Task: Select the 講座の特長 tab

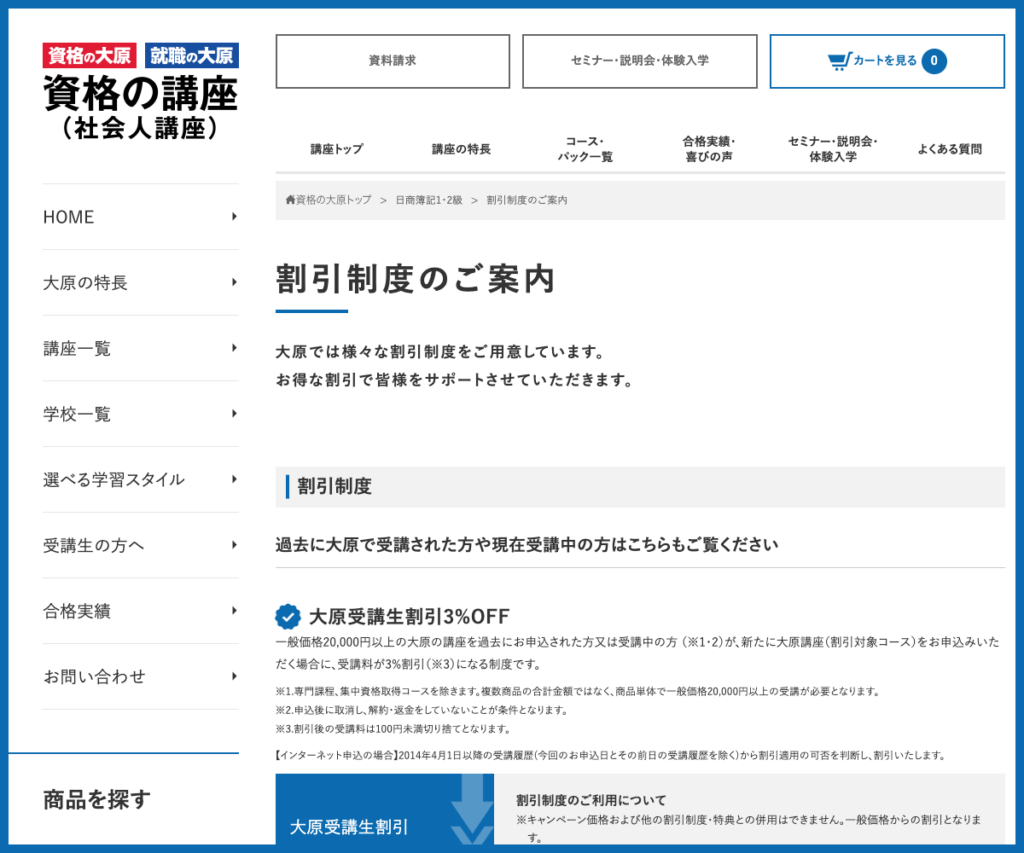Action: (460, 149)
